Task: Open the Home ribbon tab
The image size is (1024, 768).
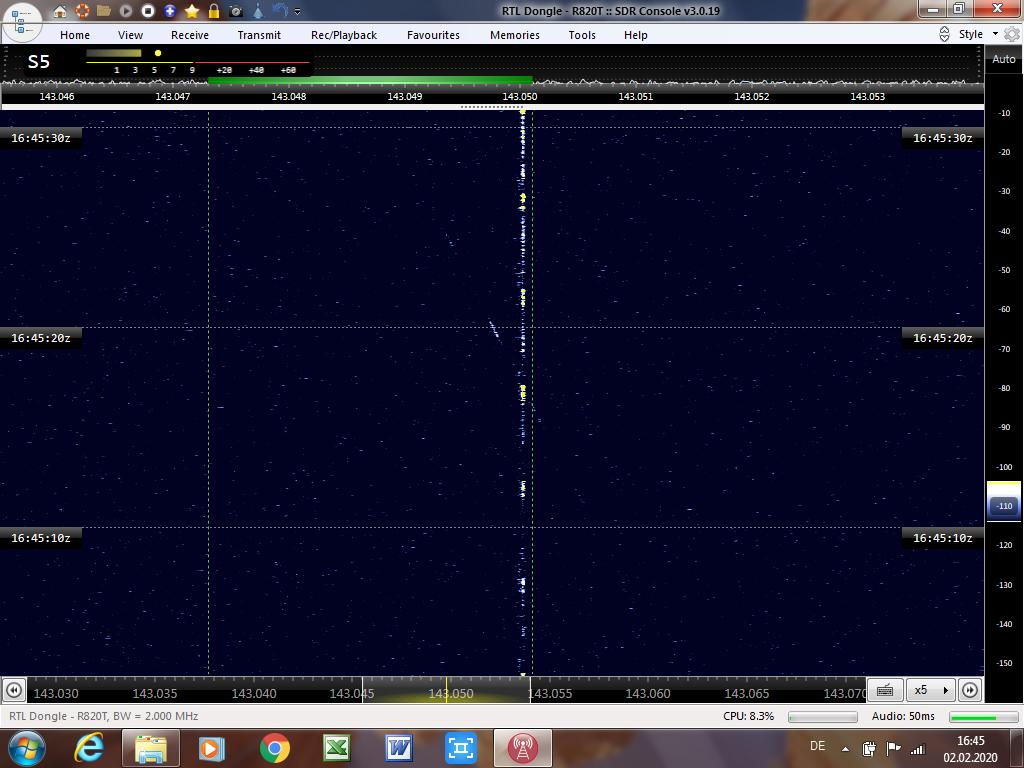Action: tap(75, 35)
